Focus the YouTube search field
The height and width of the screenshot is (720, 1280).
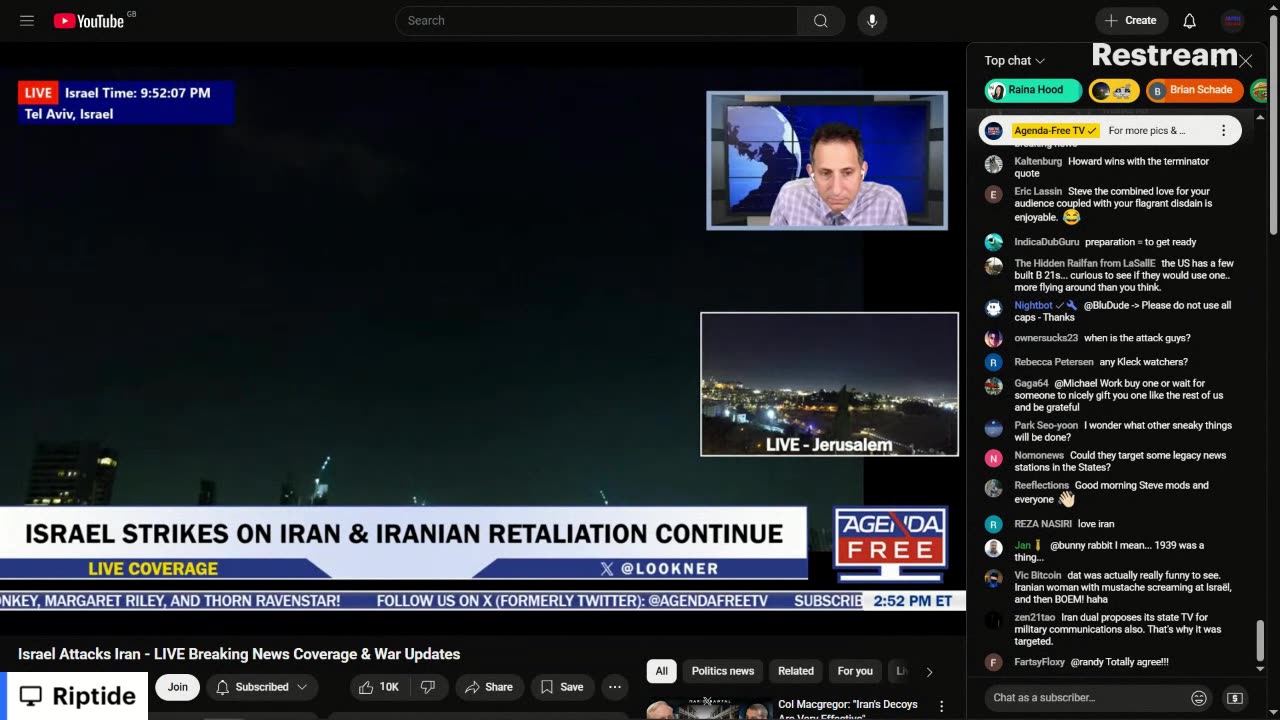coord(596,20)
